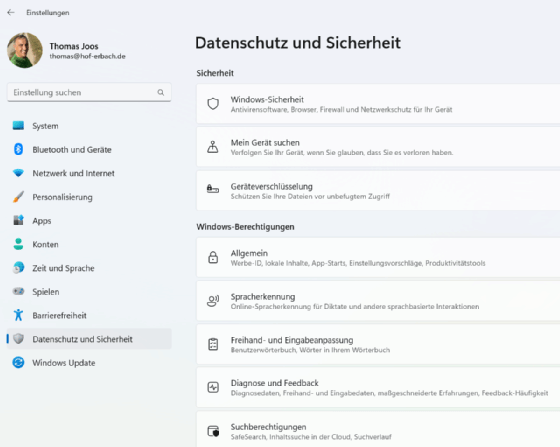The width and height of the screenshot is (560, 447).
Task: Select Zeit und Sprache label
Action: [63, 268]
